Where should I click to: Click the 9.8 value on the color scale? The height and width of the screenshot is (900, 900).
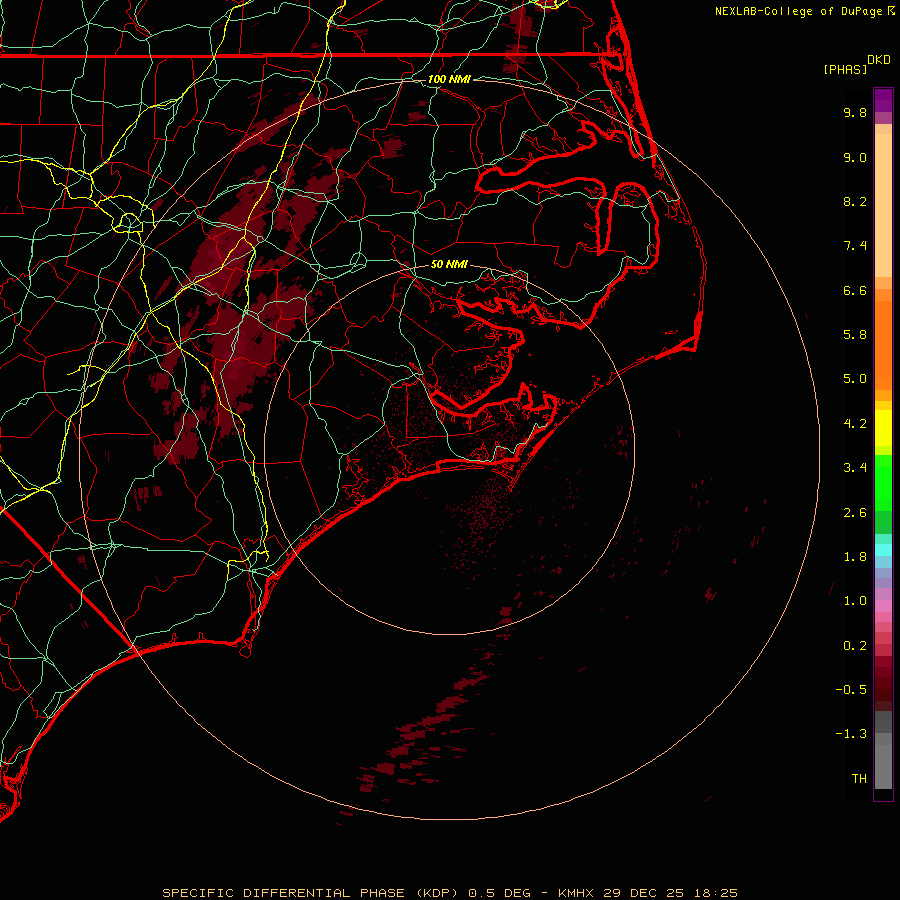tap(855, 112)
